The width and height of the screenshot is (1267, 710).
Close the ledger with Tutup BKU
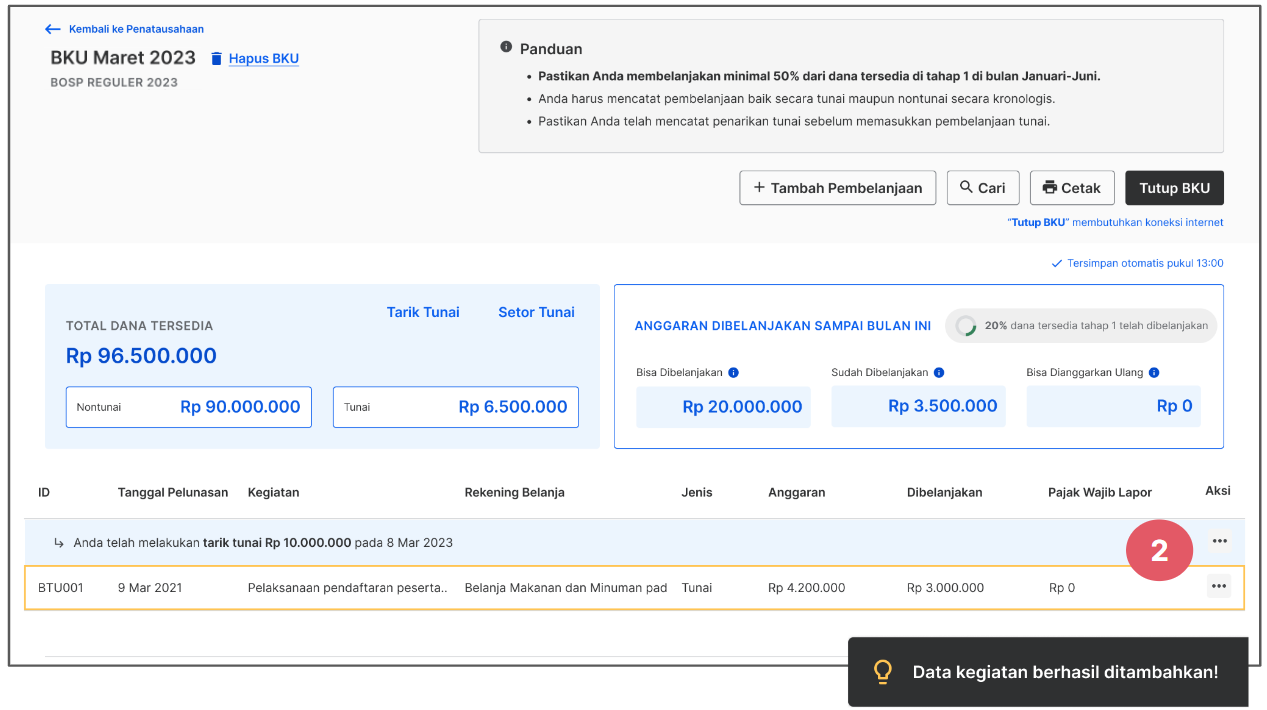pos(1174,188)
